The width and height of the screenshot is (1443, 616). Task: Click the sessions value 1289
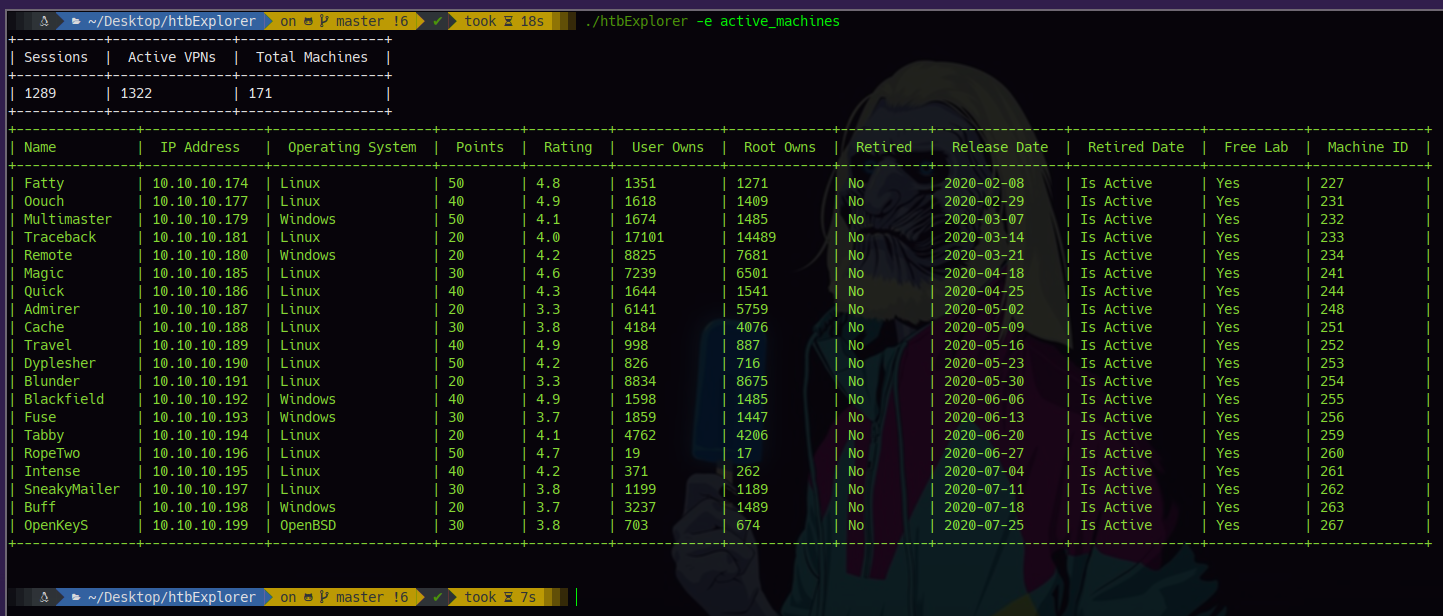point(40,93)
